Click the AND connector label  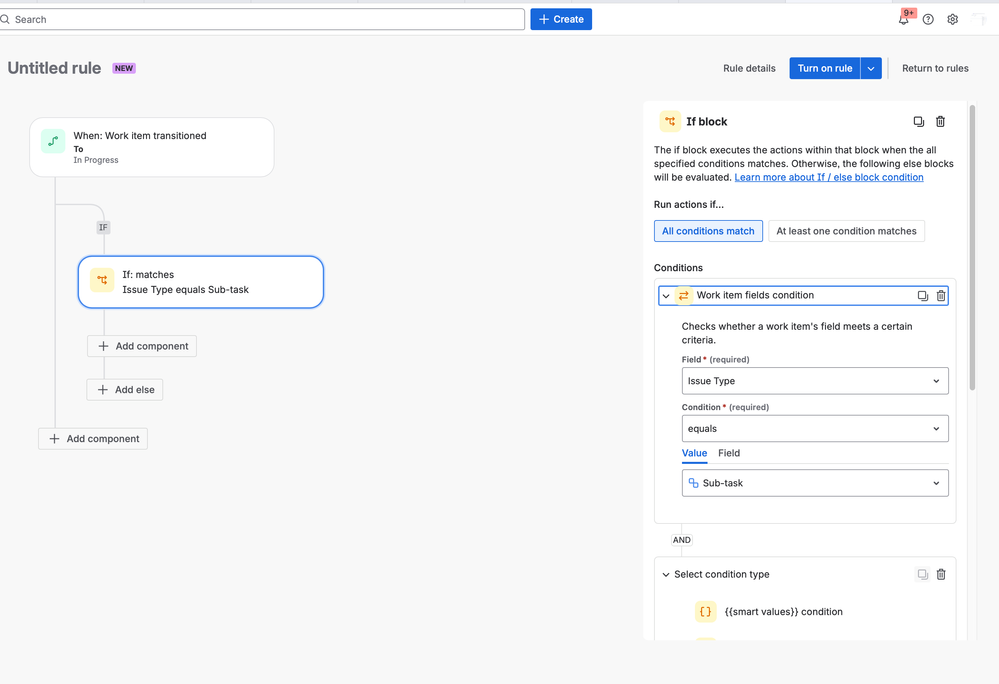pos(682,540)
